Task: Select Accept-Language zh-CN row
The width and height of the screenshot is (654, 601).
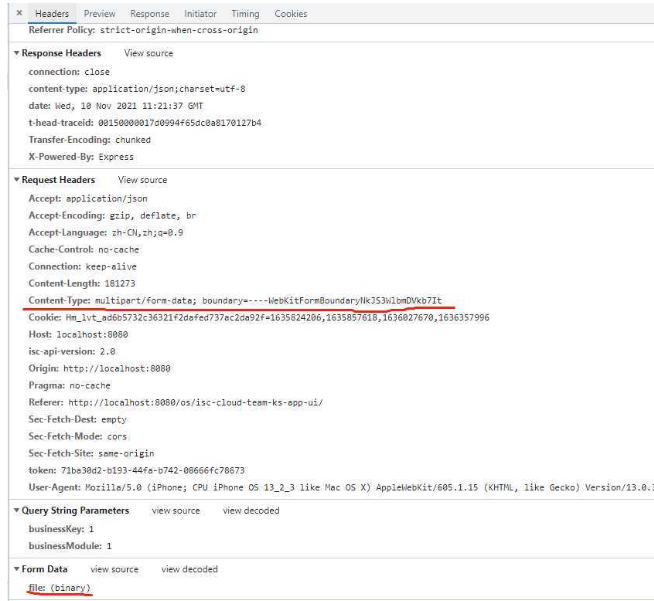Action: [x=106, y=232]
